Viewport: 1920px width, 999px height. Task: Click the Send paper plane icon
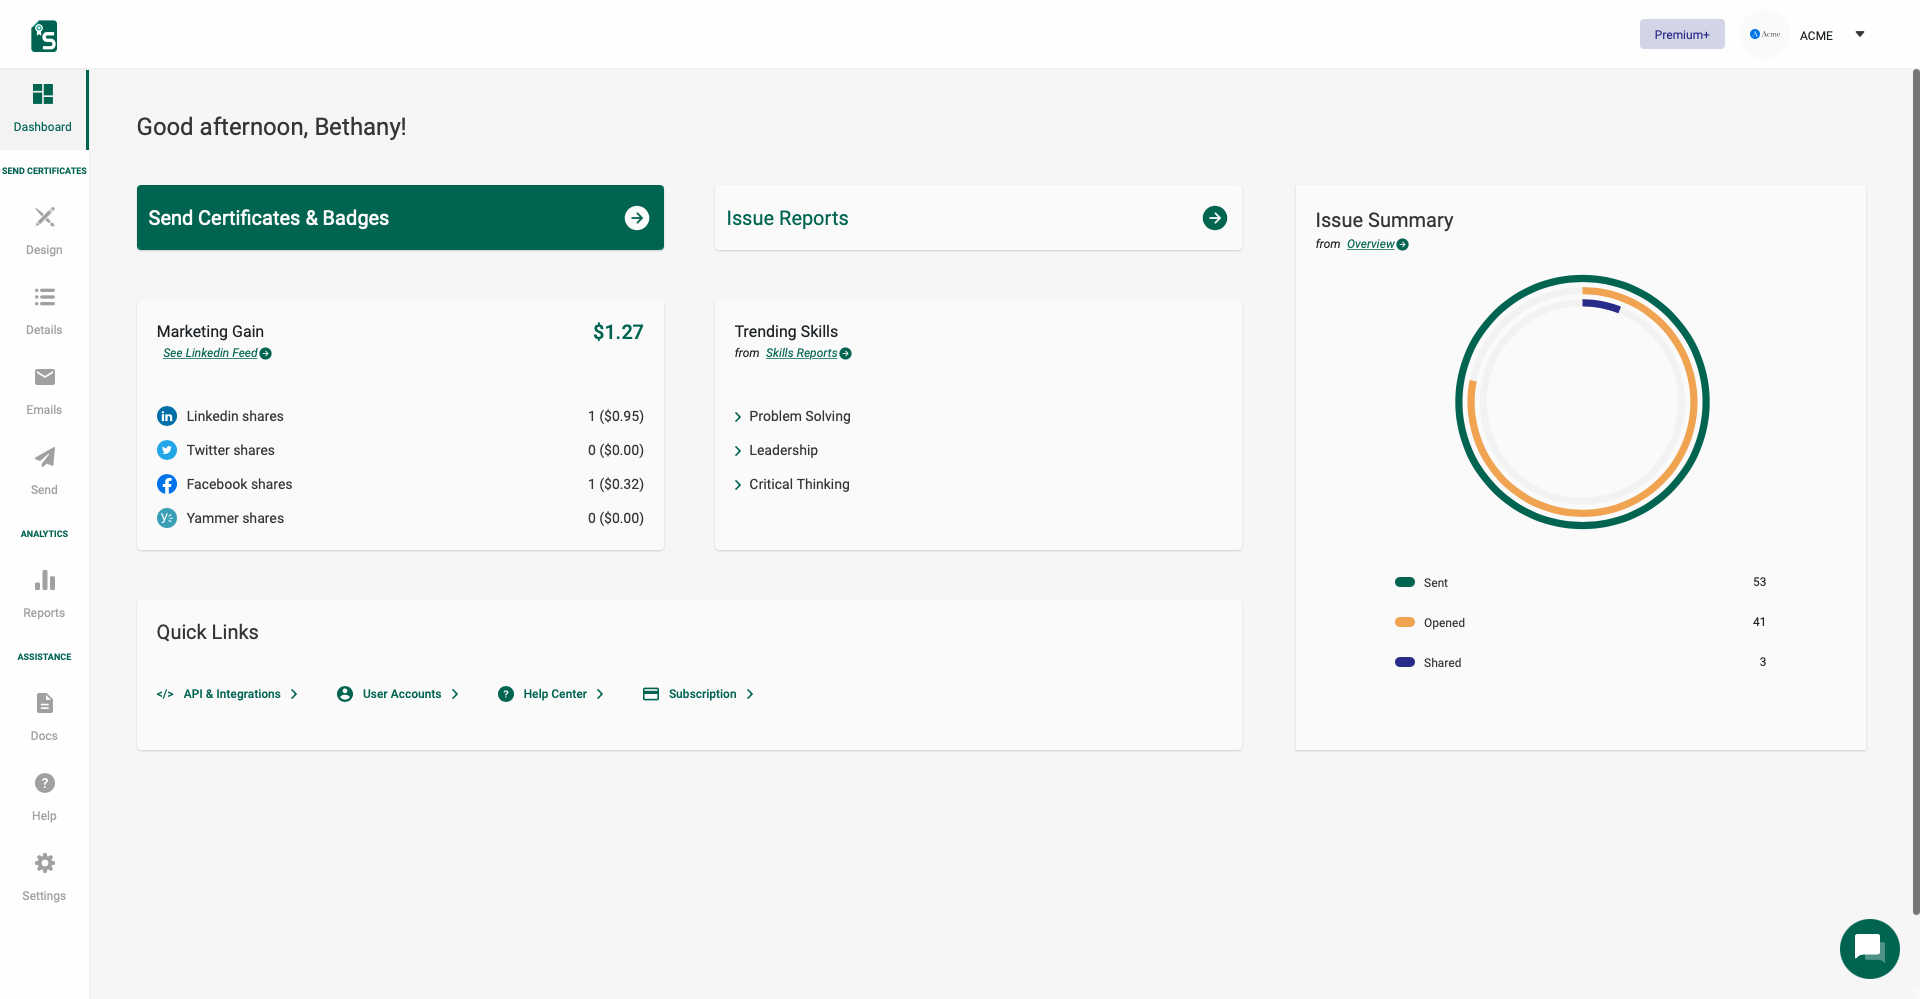pyautogui.click(x=44, y=458)
